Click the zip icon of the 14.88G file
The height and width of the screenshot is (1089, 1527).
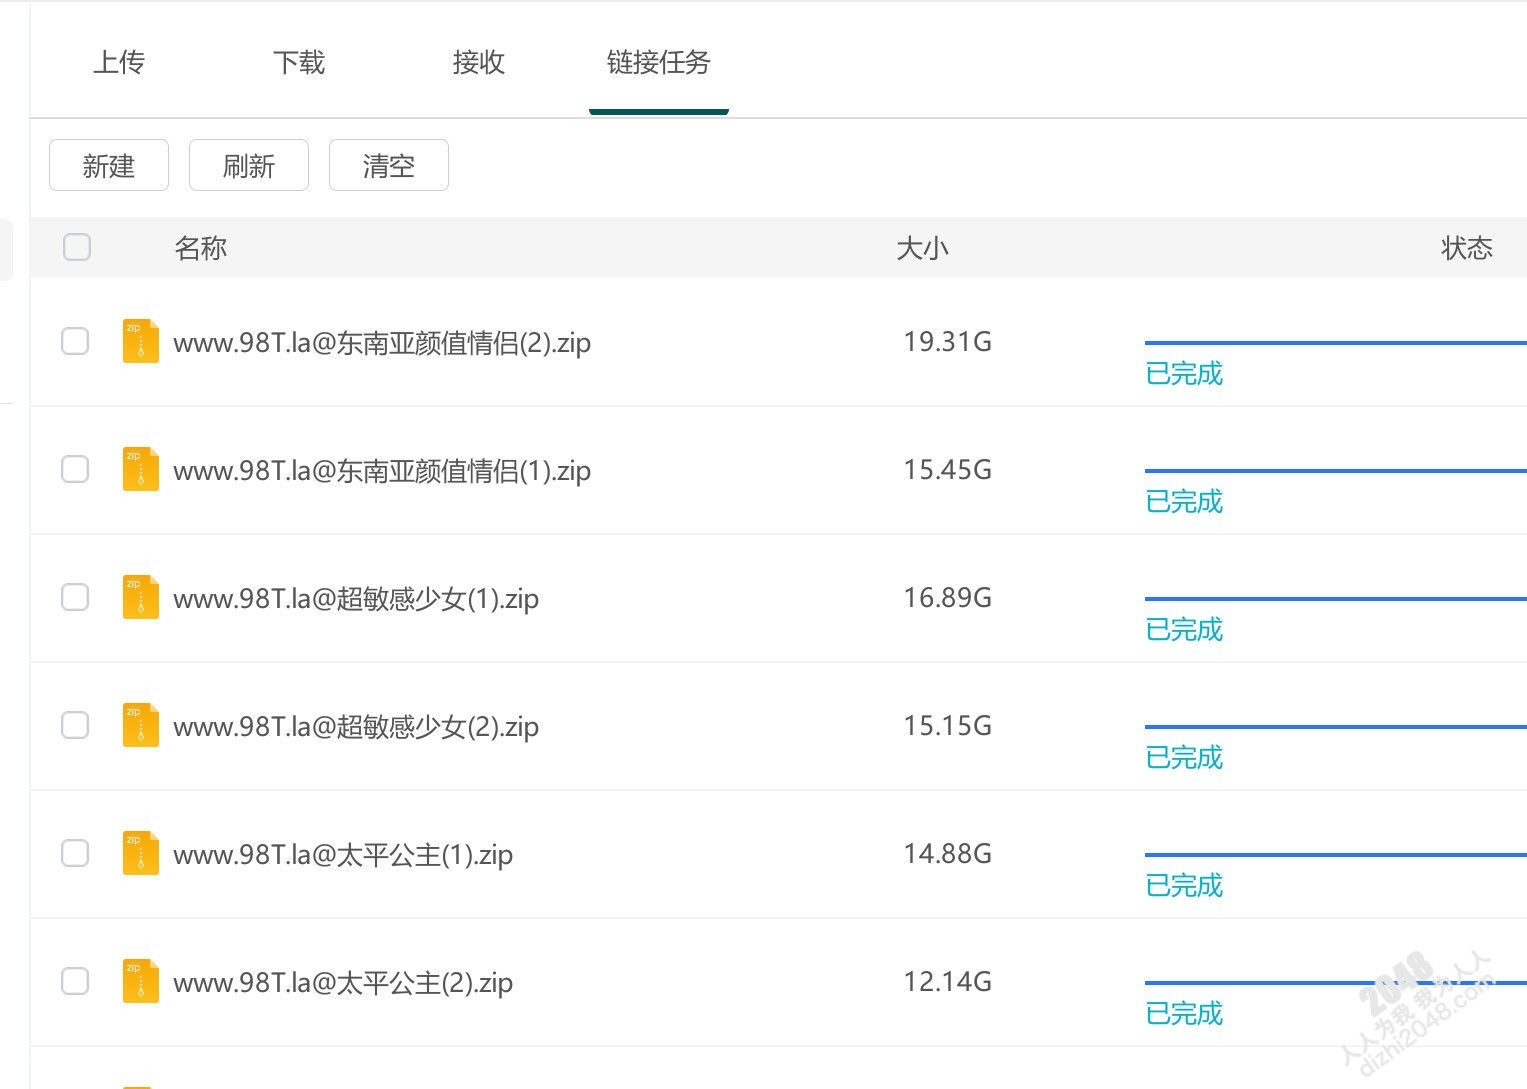(140, 853)
